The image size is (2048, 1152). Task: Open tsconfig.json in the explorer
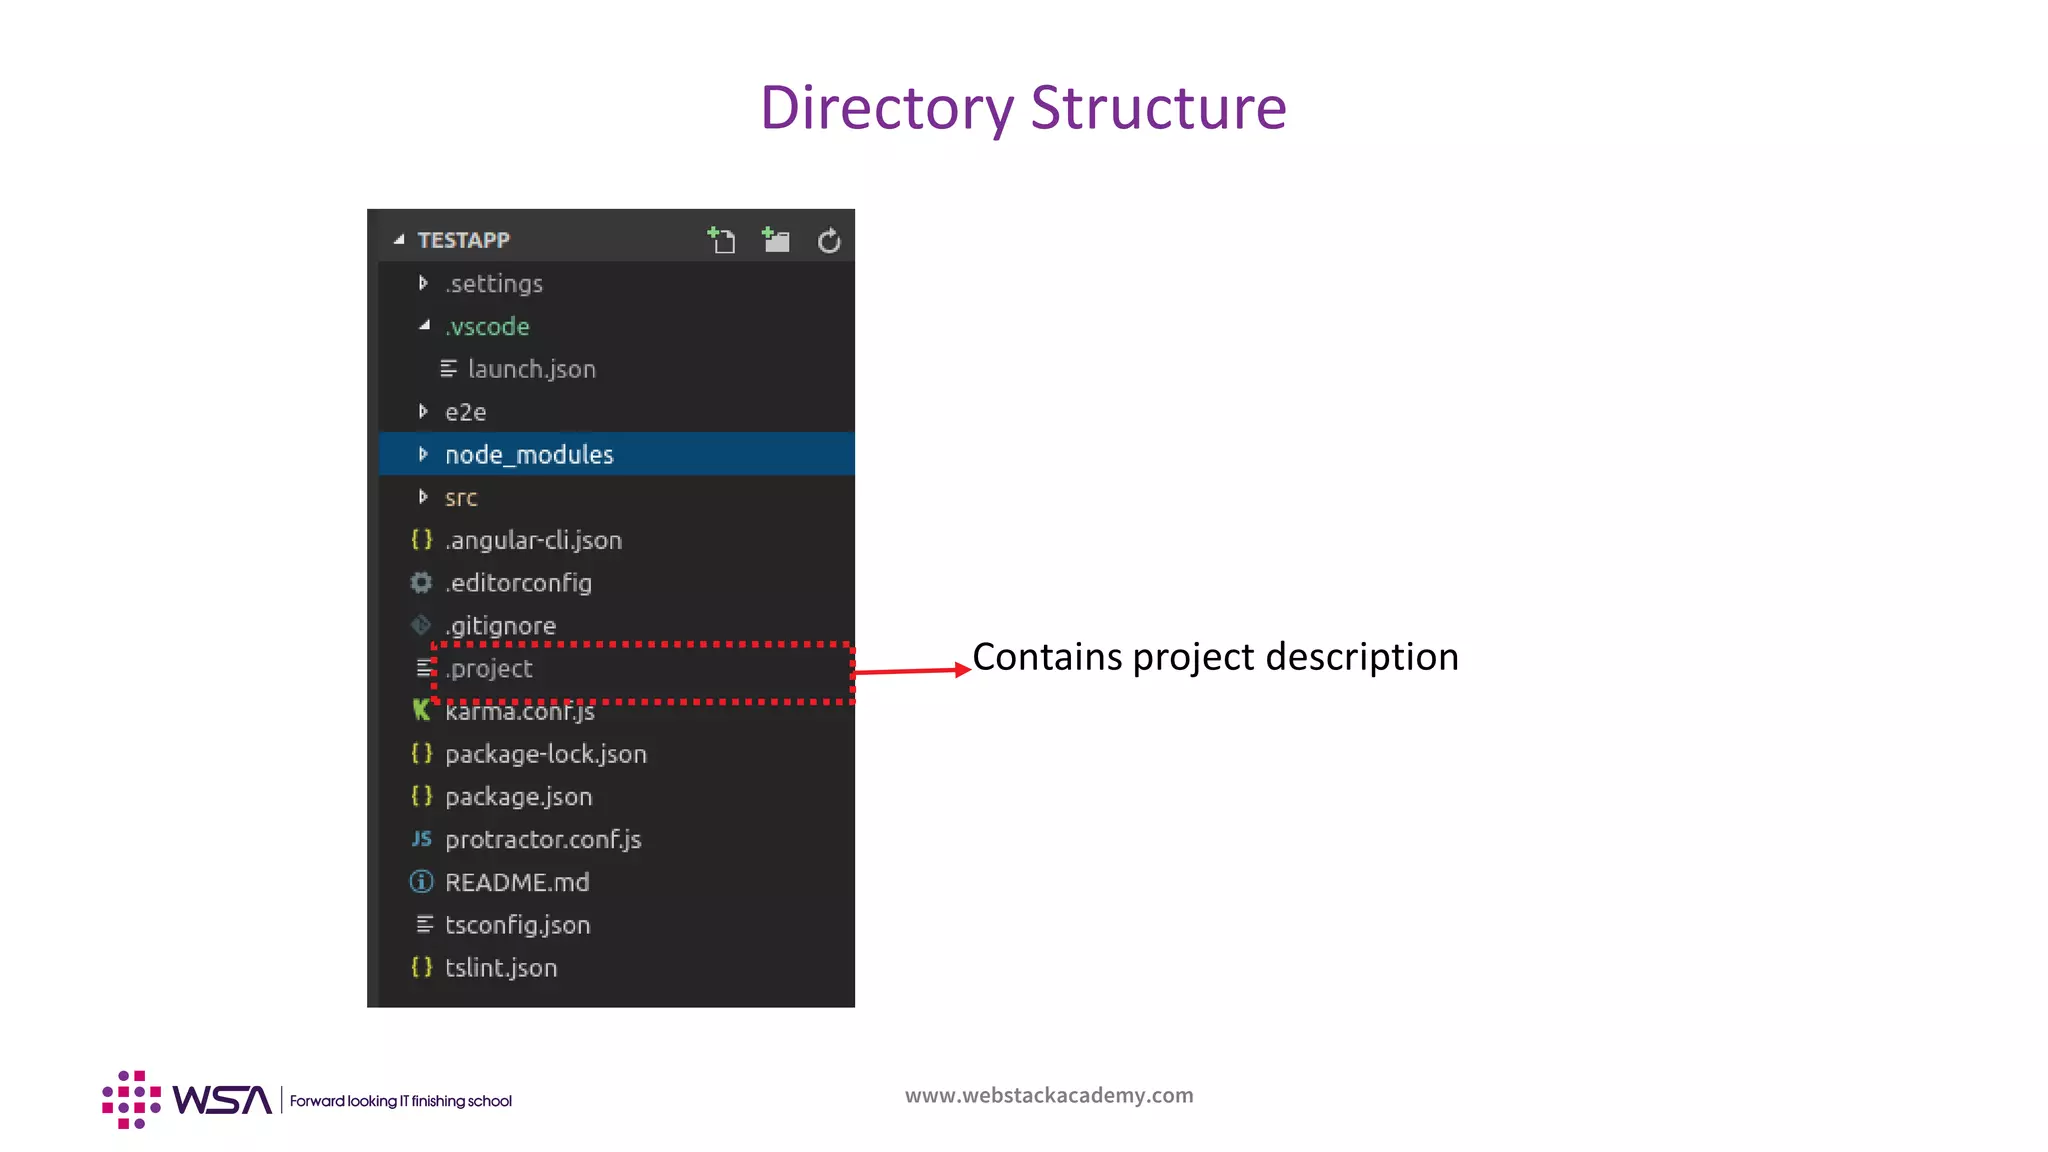coord(517,925)
